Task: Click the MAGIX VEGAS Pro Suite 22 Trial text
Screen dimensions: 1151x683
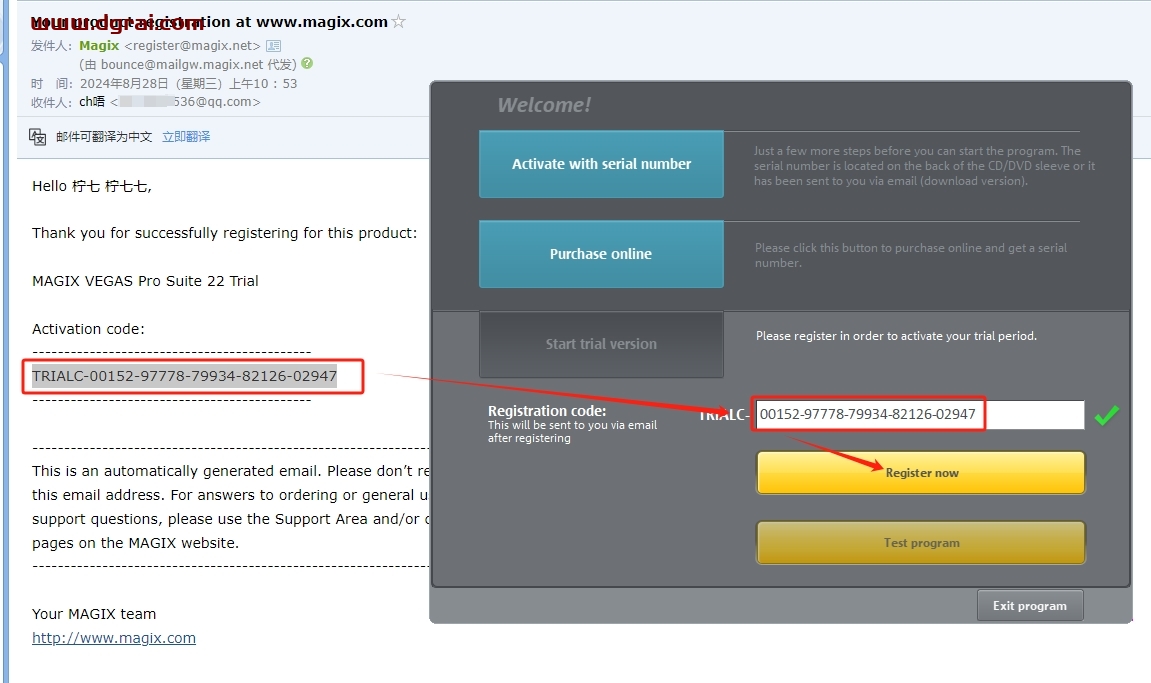Action: (x=145, y=281)
